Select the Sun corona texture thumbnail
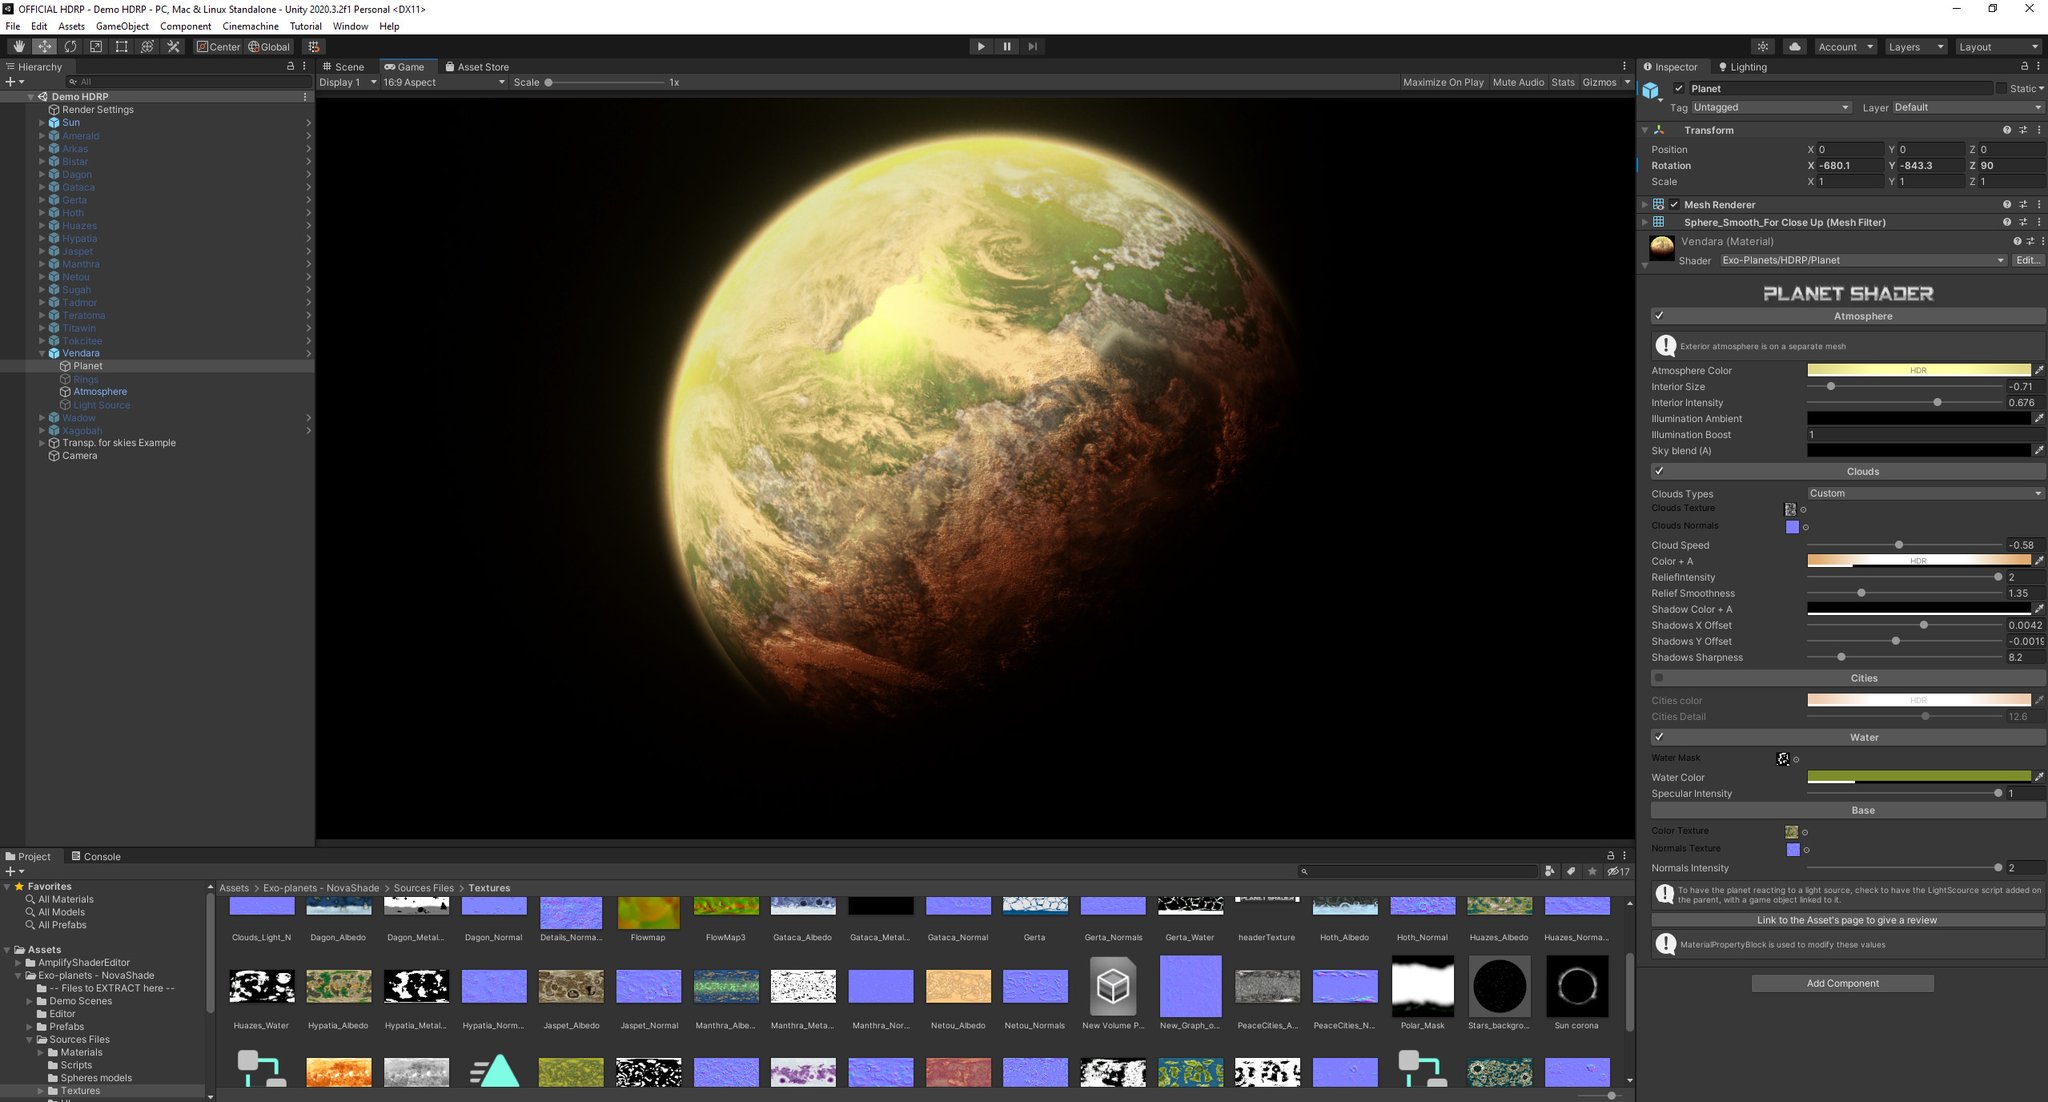 (1576, 986)
